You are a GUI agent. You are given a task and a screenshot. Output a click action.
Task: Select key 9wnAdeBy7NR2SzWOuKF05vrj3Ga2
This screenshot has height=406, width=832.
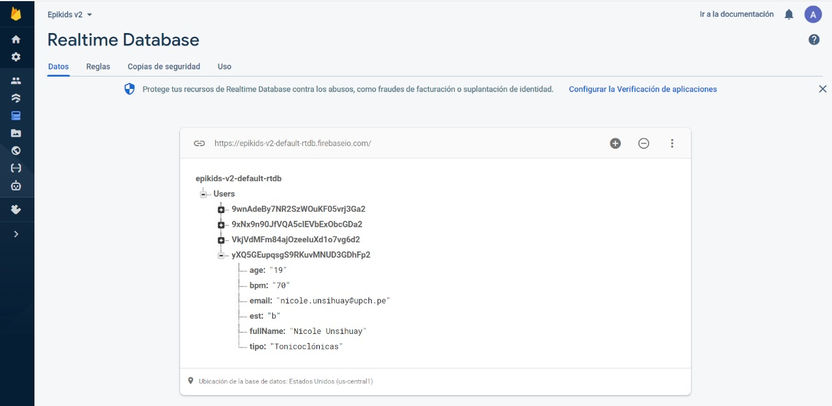tap(299, 209)
